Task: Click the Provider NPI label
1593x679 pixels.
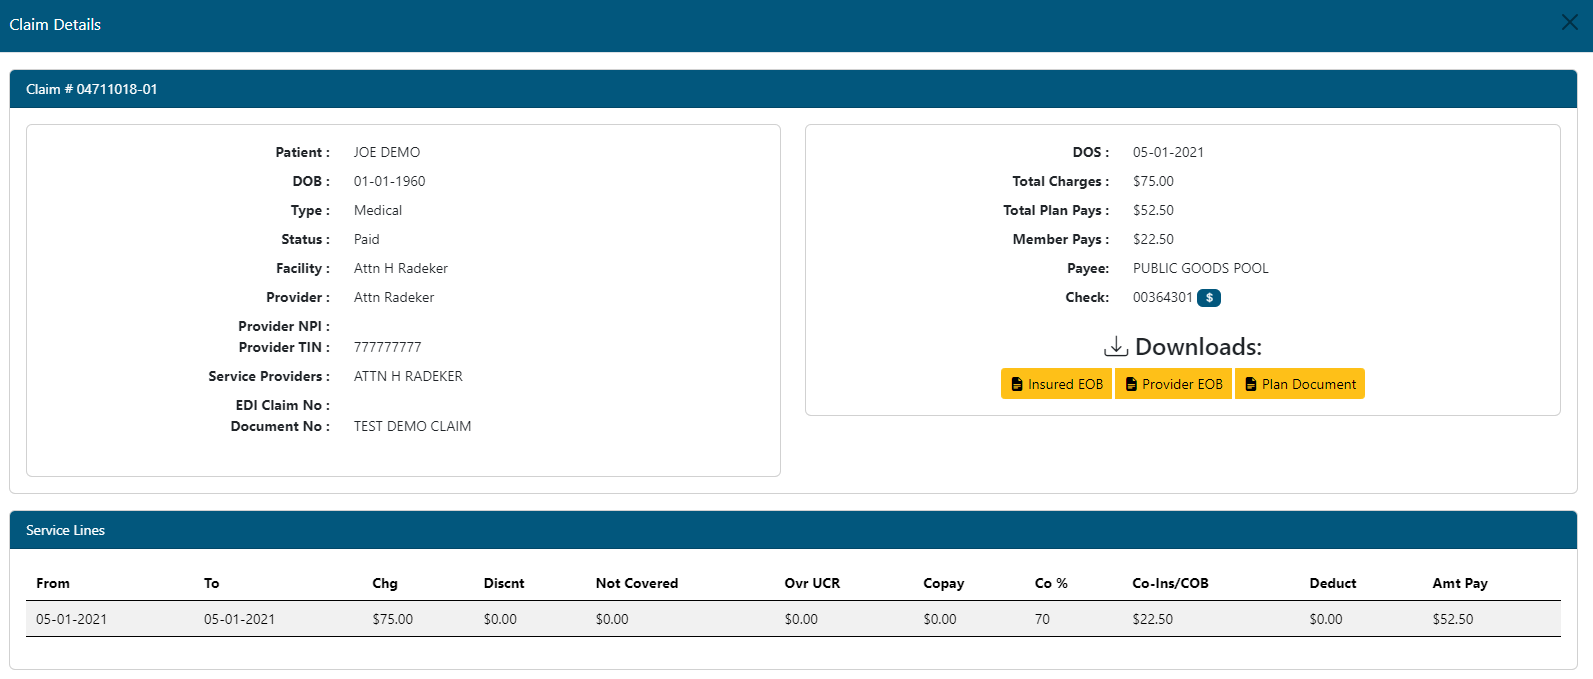Action: 284,326
